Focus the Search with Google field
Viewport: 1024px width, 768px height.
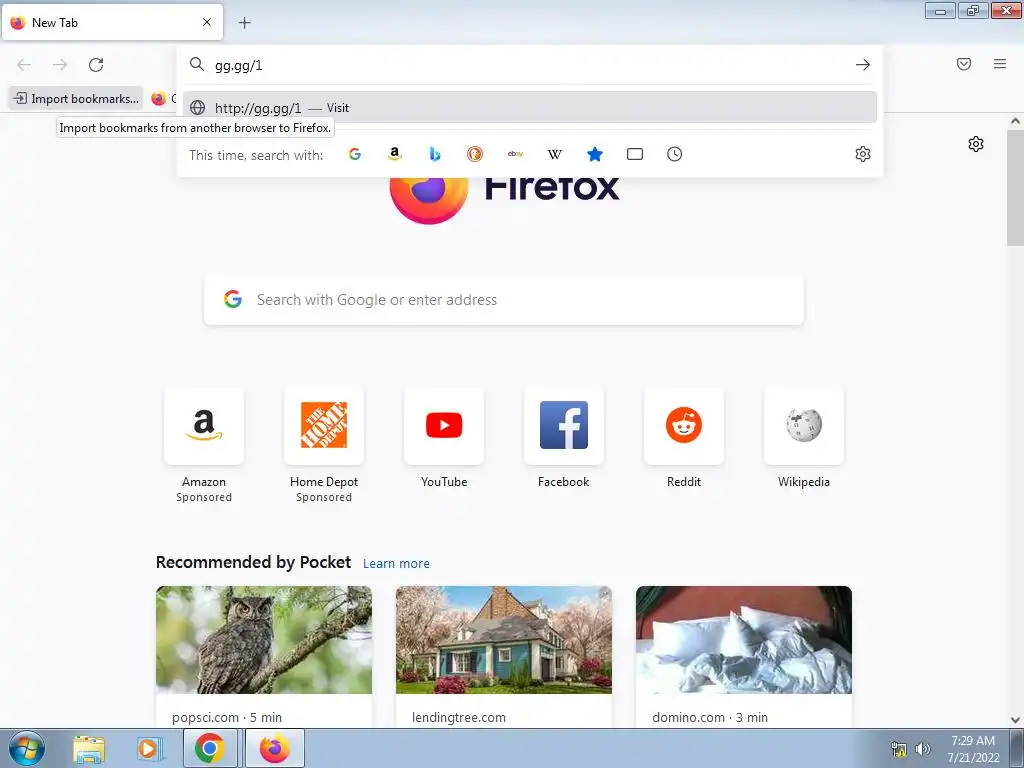tap(504, 300)
